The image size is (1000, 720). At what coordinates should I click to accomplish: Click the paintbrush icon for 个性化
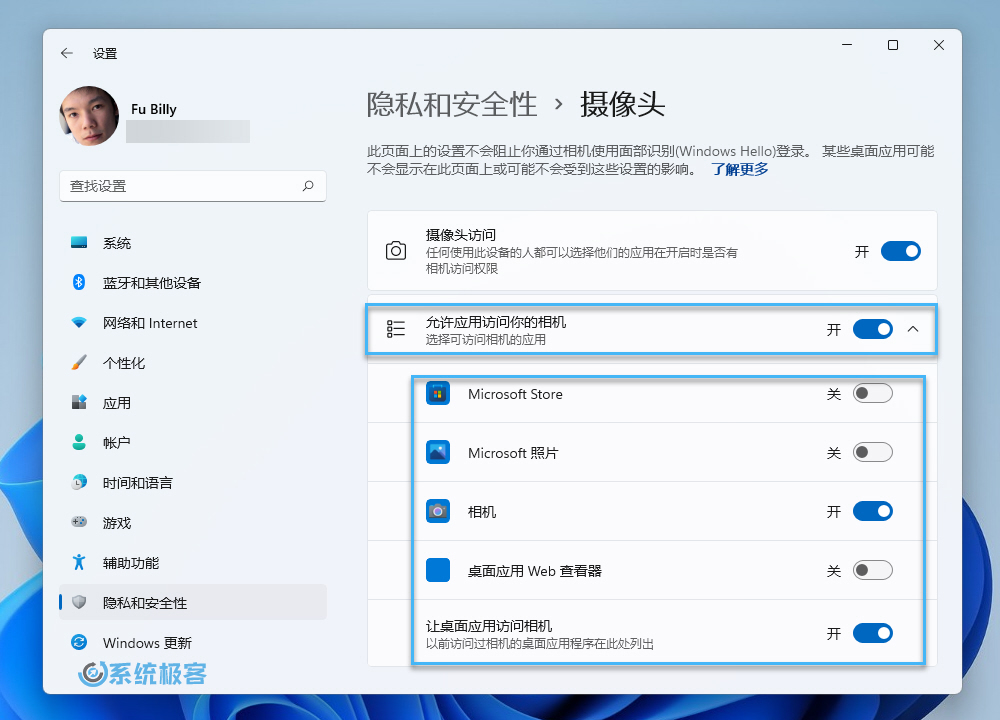(x=79, y=363)
